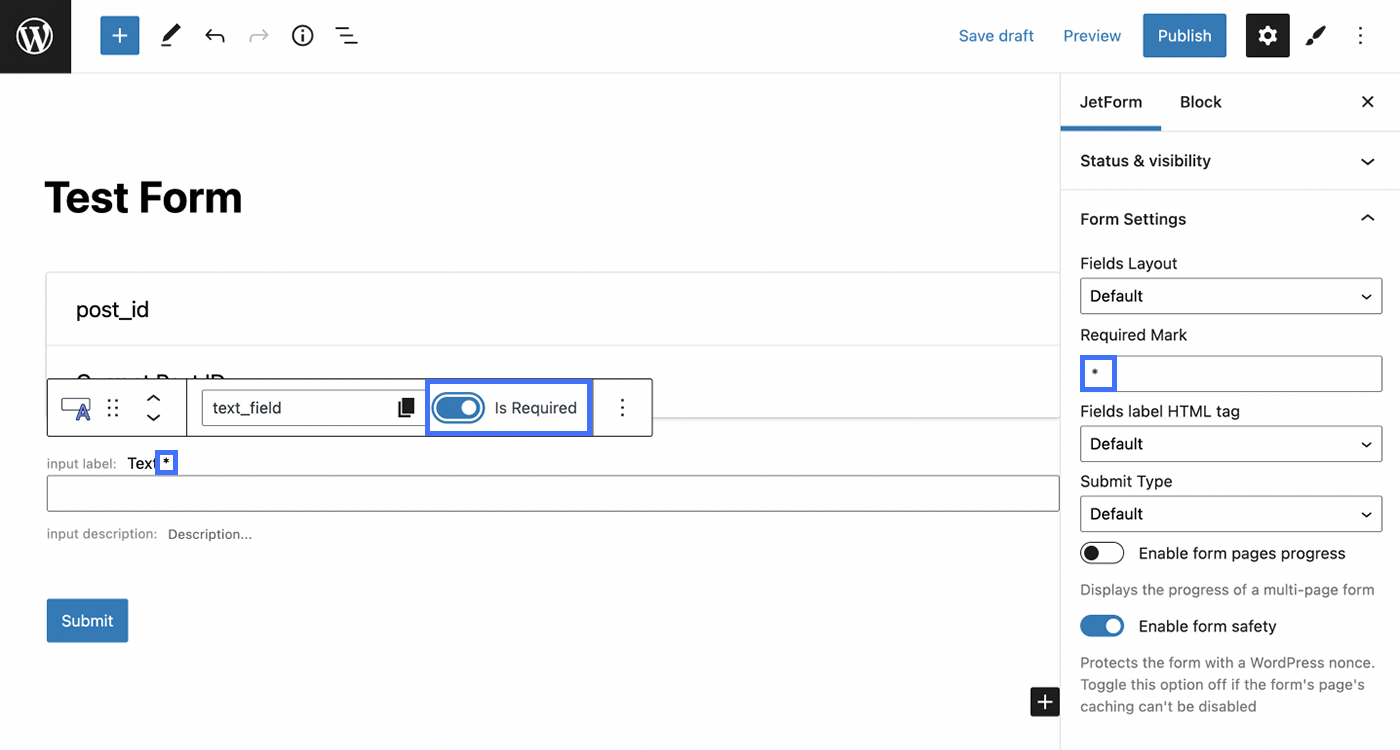
Task: Turn off Enable form safety
Action: point(1101,625)
